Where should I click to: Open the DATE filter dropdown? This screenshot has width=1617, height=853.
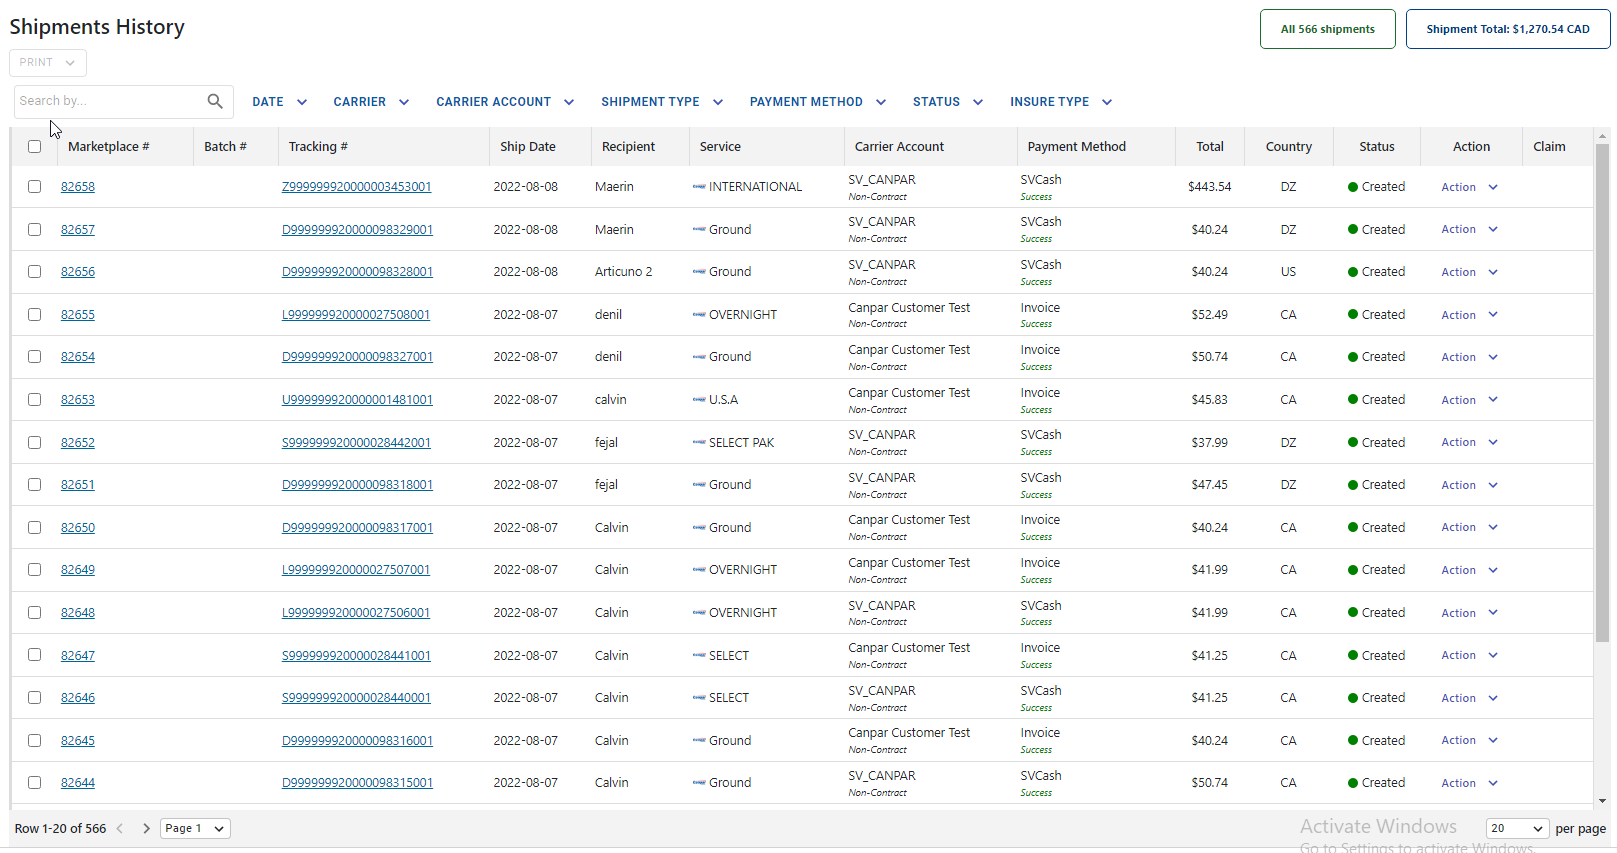click(279, 102)
